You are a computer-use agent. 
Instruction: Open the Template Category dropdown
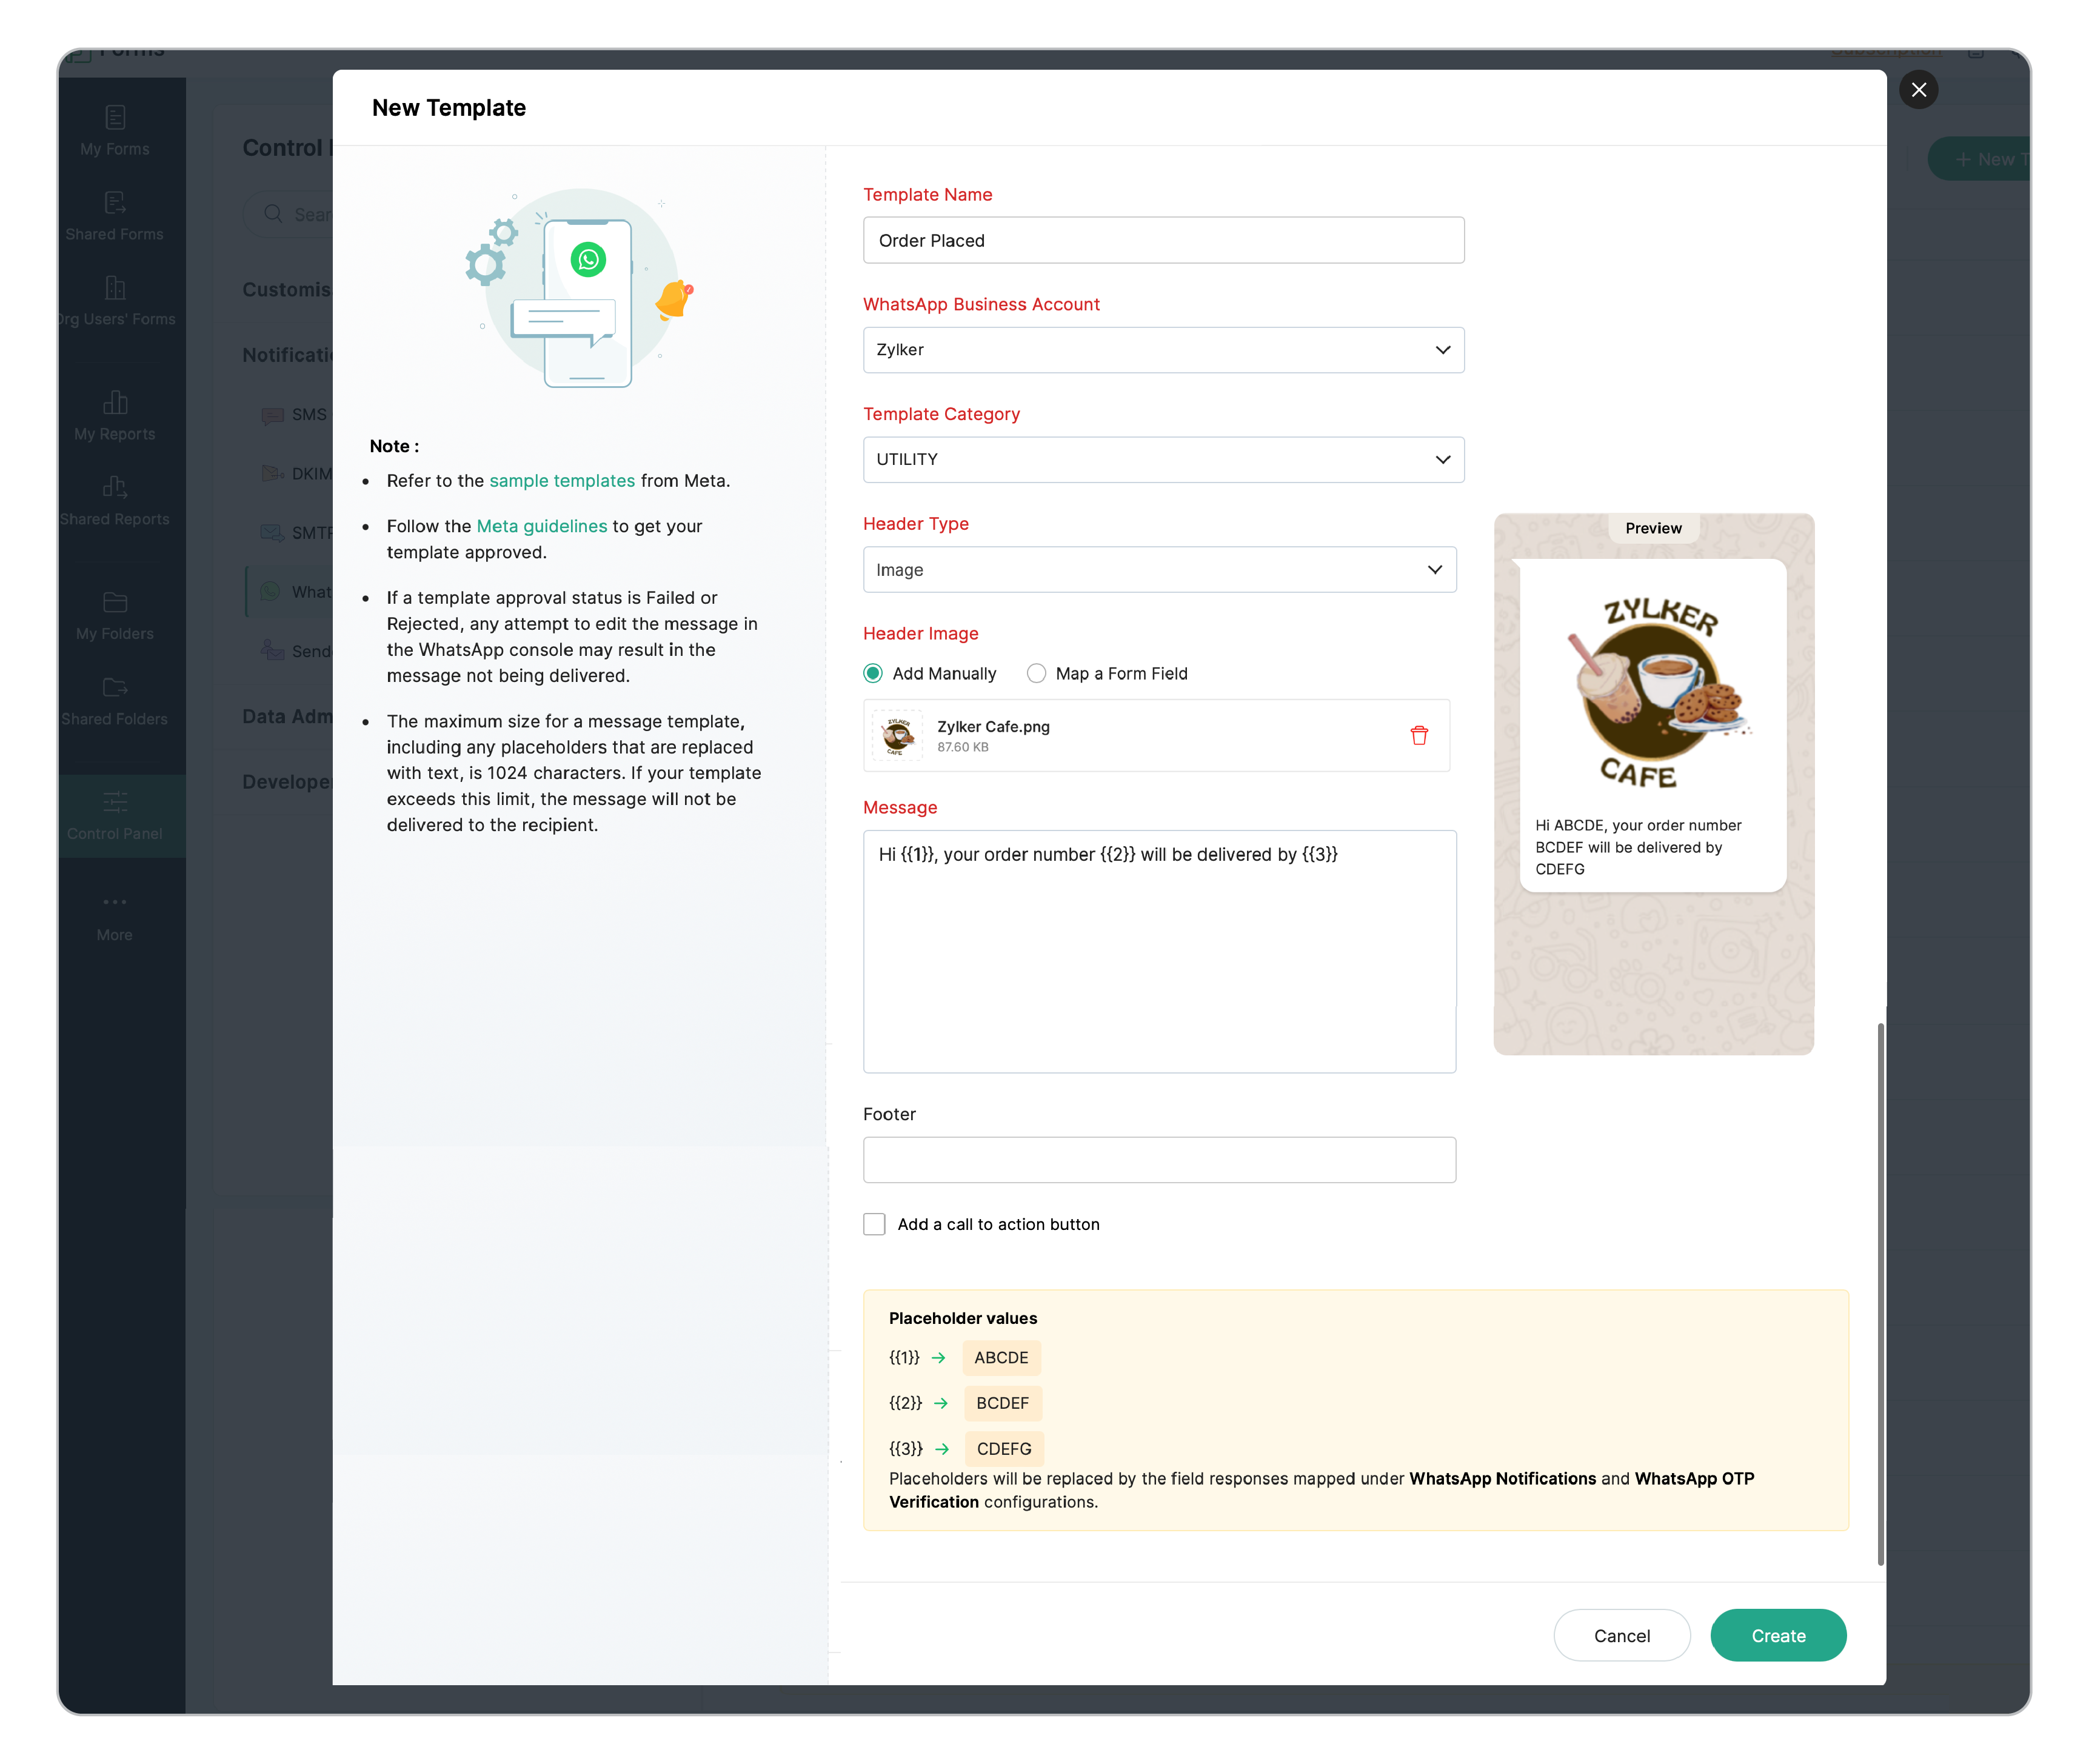tap(1163, 460)
